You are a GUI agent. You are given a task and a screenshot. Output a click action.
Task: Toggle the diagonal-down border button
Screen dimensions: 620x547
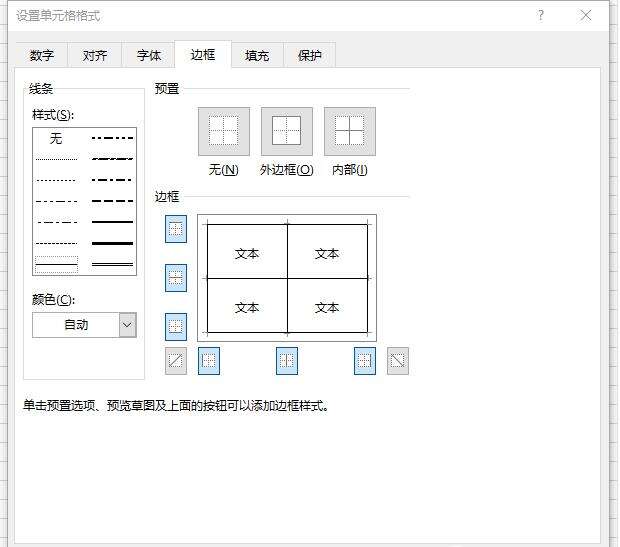[x=397, y=361]
